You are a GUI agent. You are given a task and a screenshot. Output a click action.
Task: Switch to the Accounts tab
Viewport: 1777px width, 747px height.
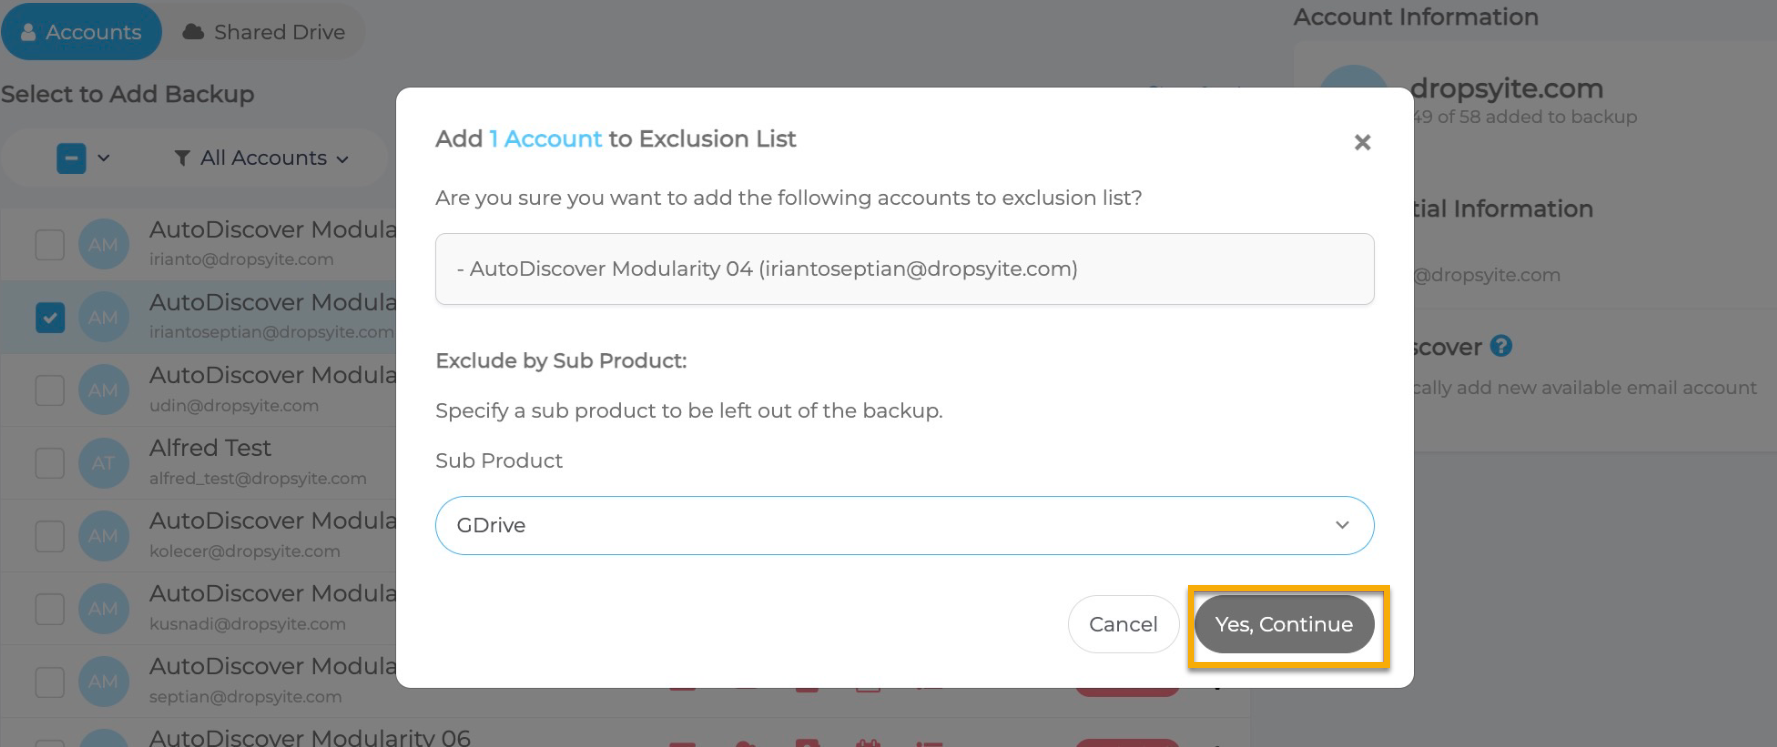[x=82, y=32]
